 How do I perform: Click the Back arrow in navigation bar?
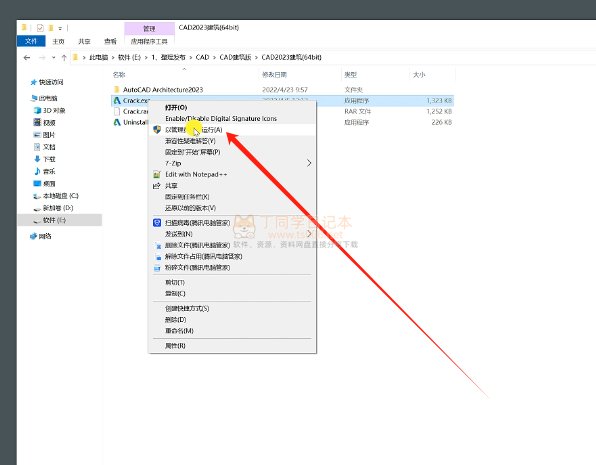[27, 58]
